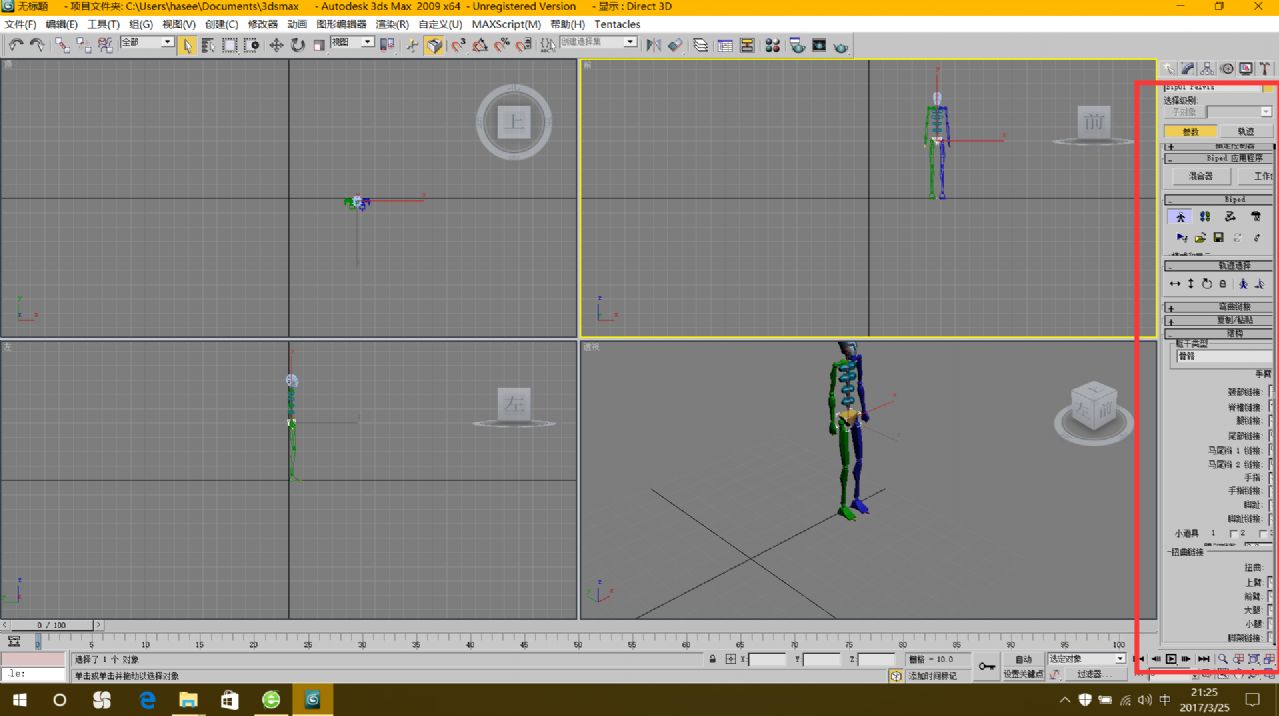Screen dimensions: 1279x716
Task: Click the 混合器 button
Action: point(1200,176)
